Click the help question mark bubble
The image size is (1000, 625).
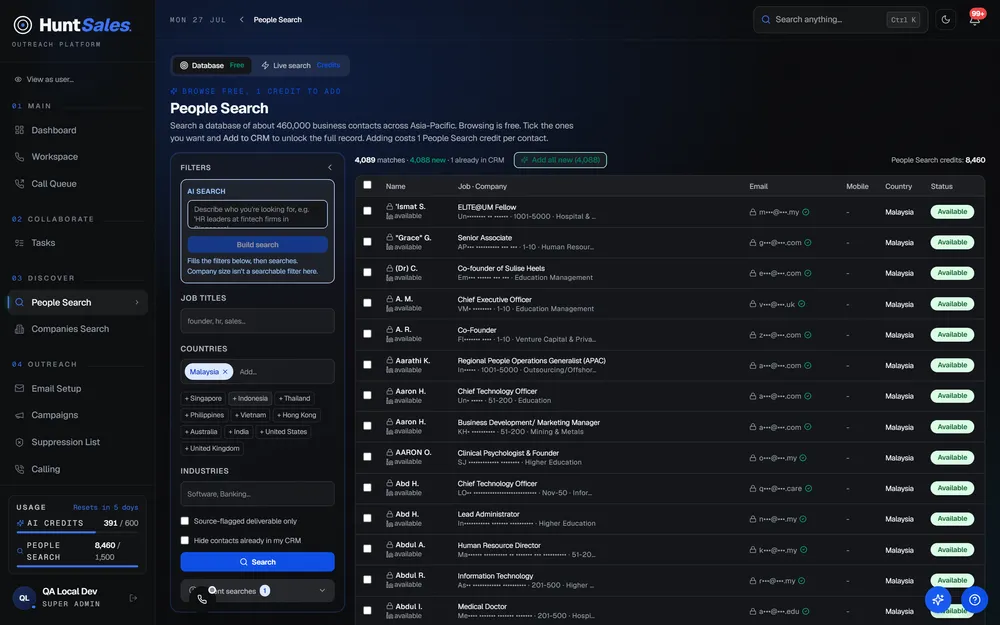[x=974, y=599]
